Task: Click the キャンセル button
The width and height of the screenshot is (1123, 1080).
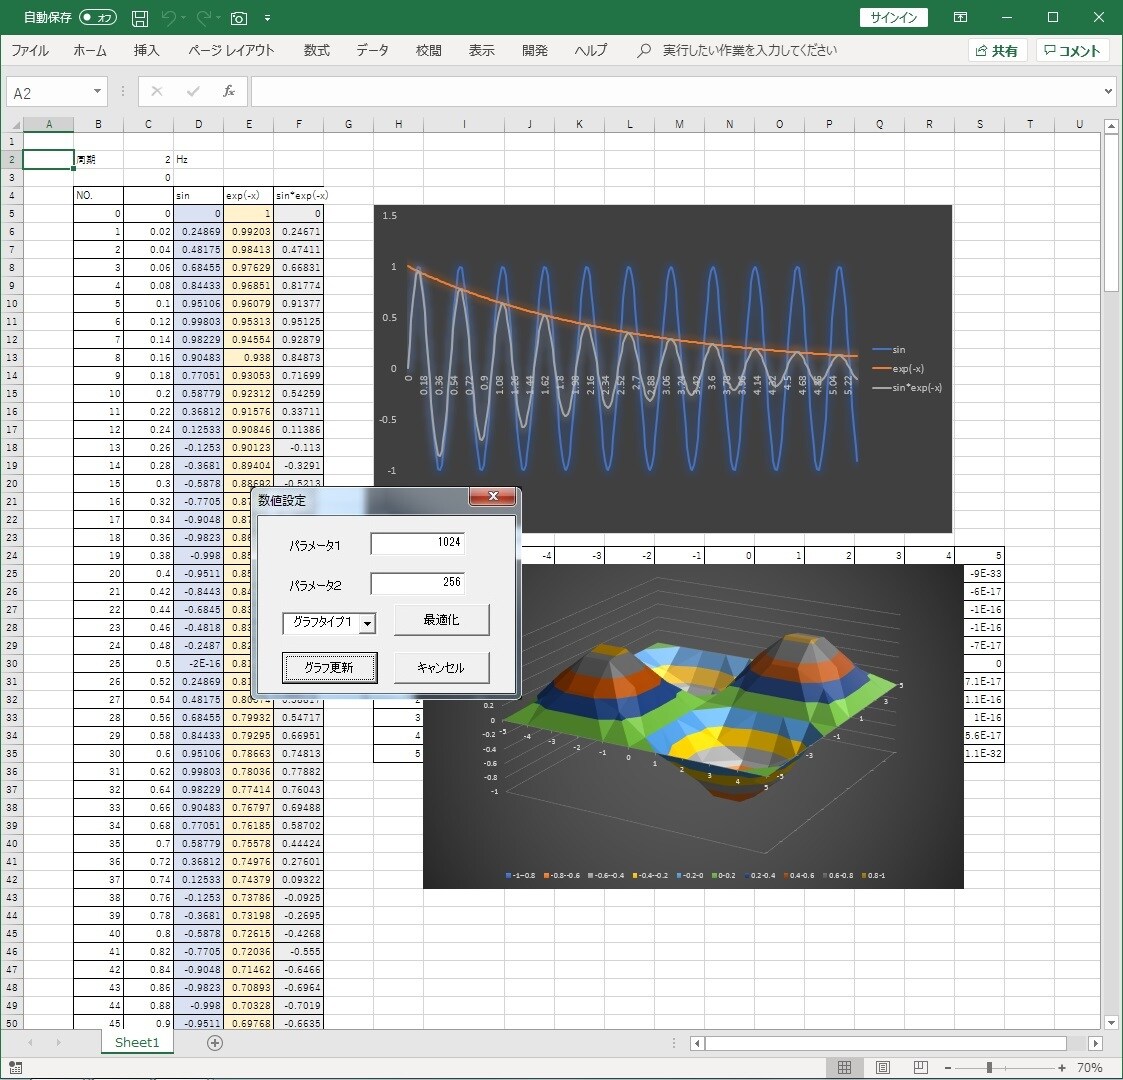Action: [441, 667]
